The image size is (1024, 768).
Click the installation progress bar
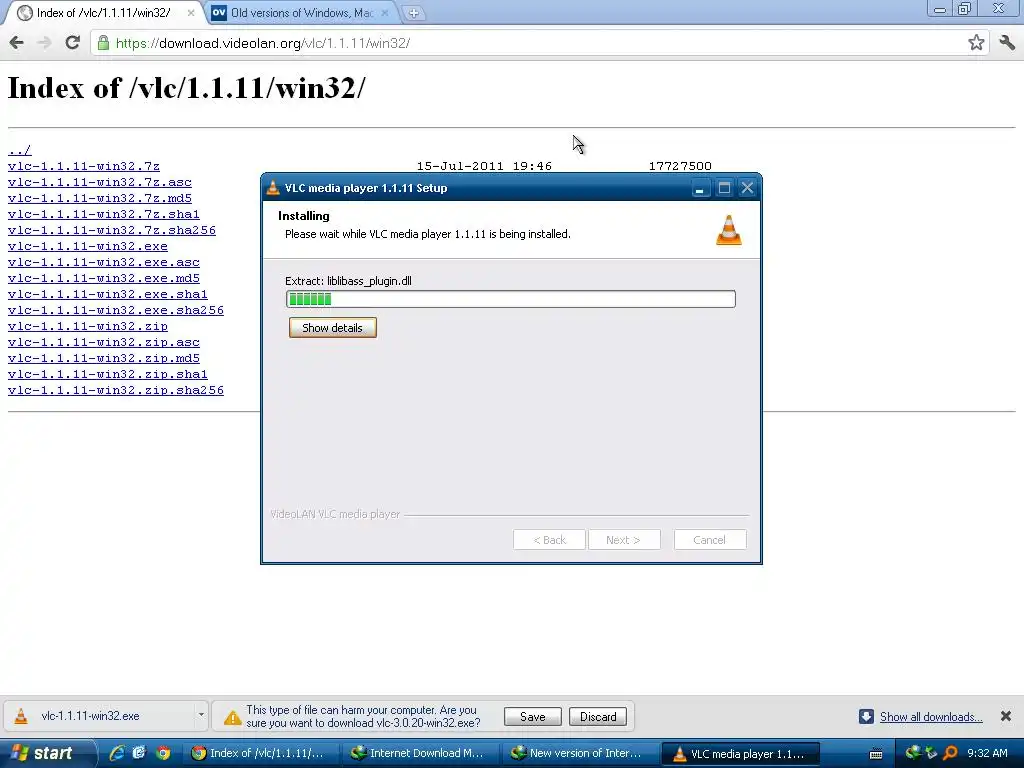coord(511,299)
